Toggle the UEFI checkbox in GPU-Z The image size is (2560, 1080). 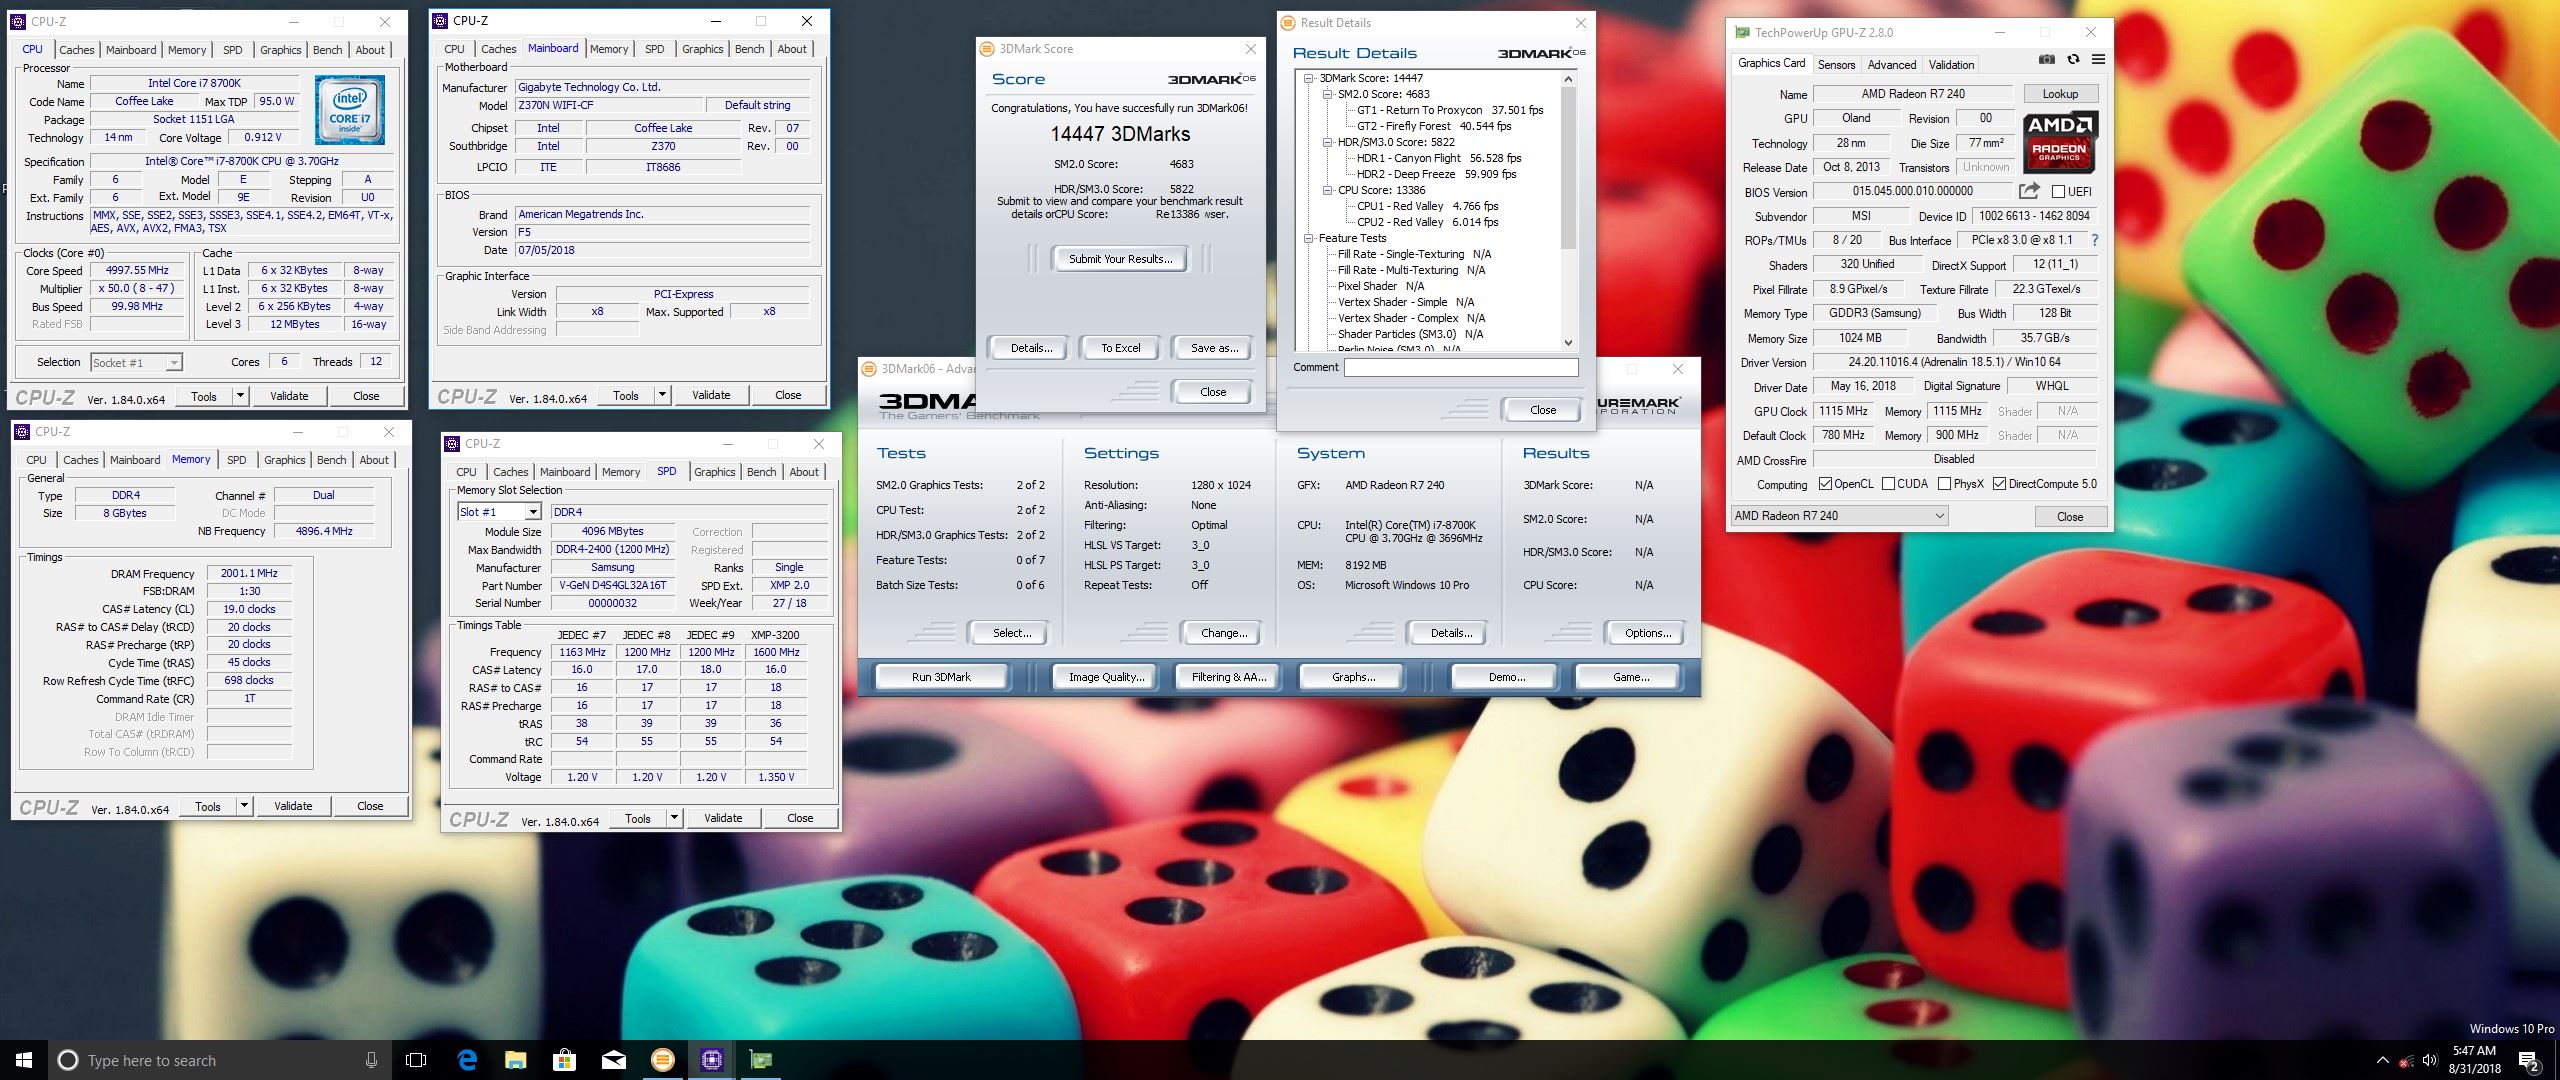[2058, 191]
